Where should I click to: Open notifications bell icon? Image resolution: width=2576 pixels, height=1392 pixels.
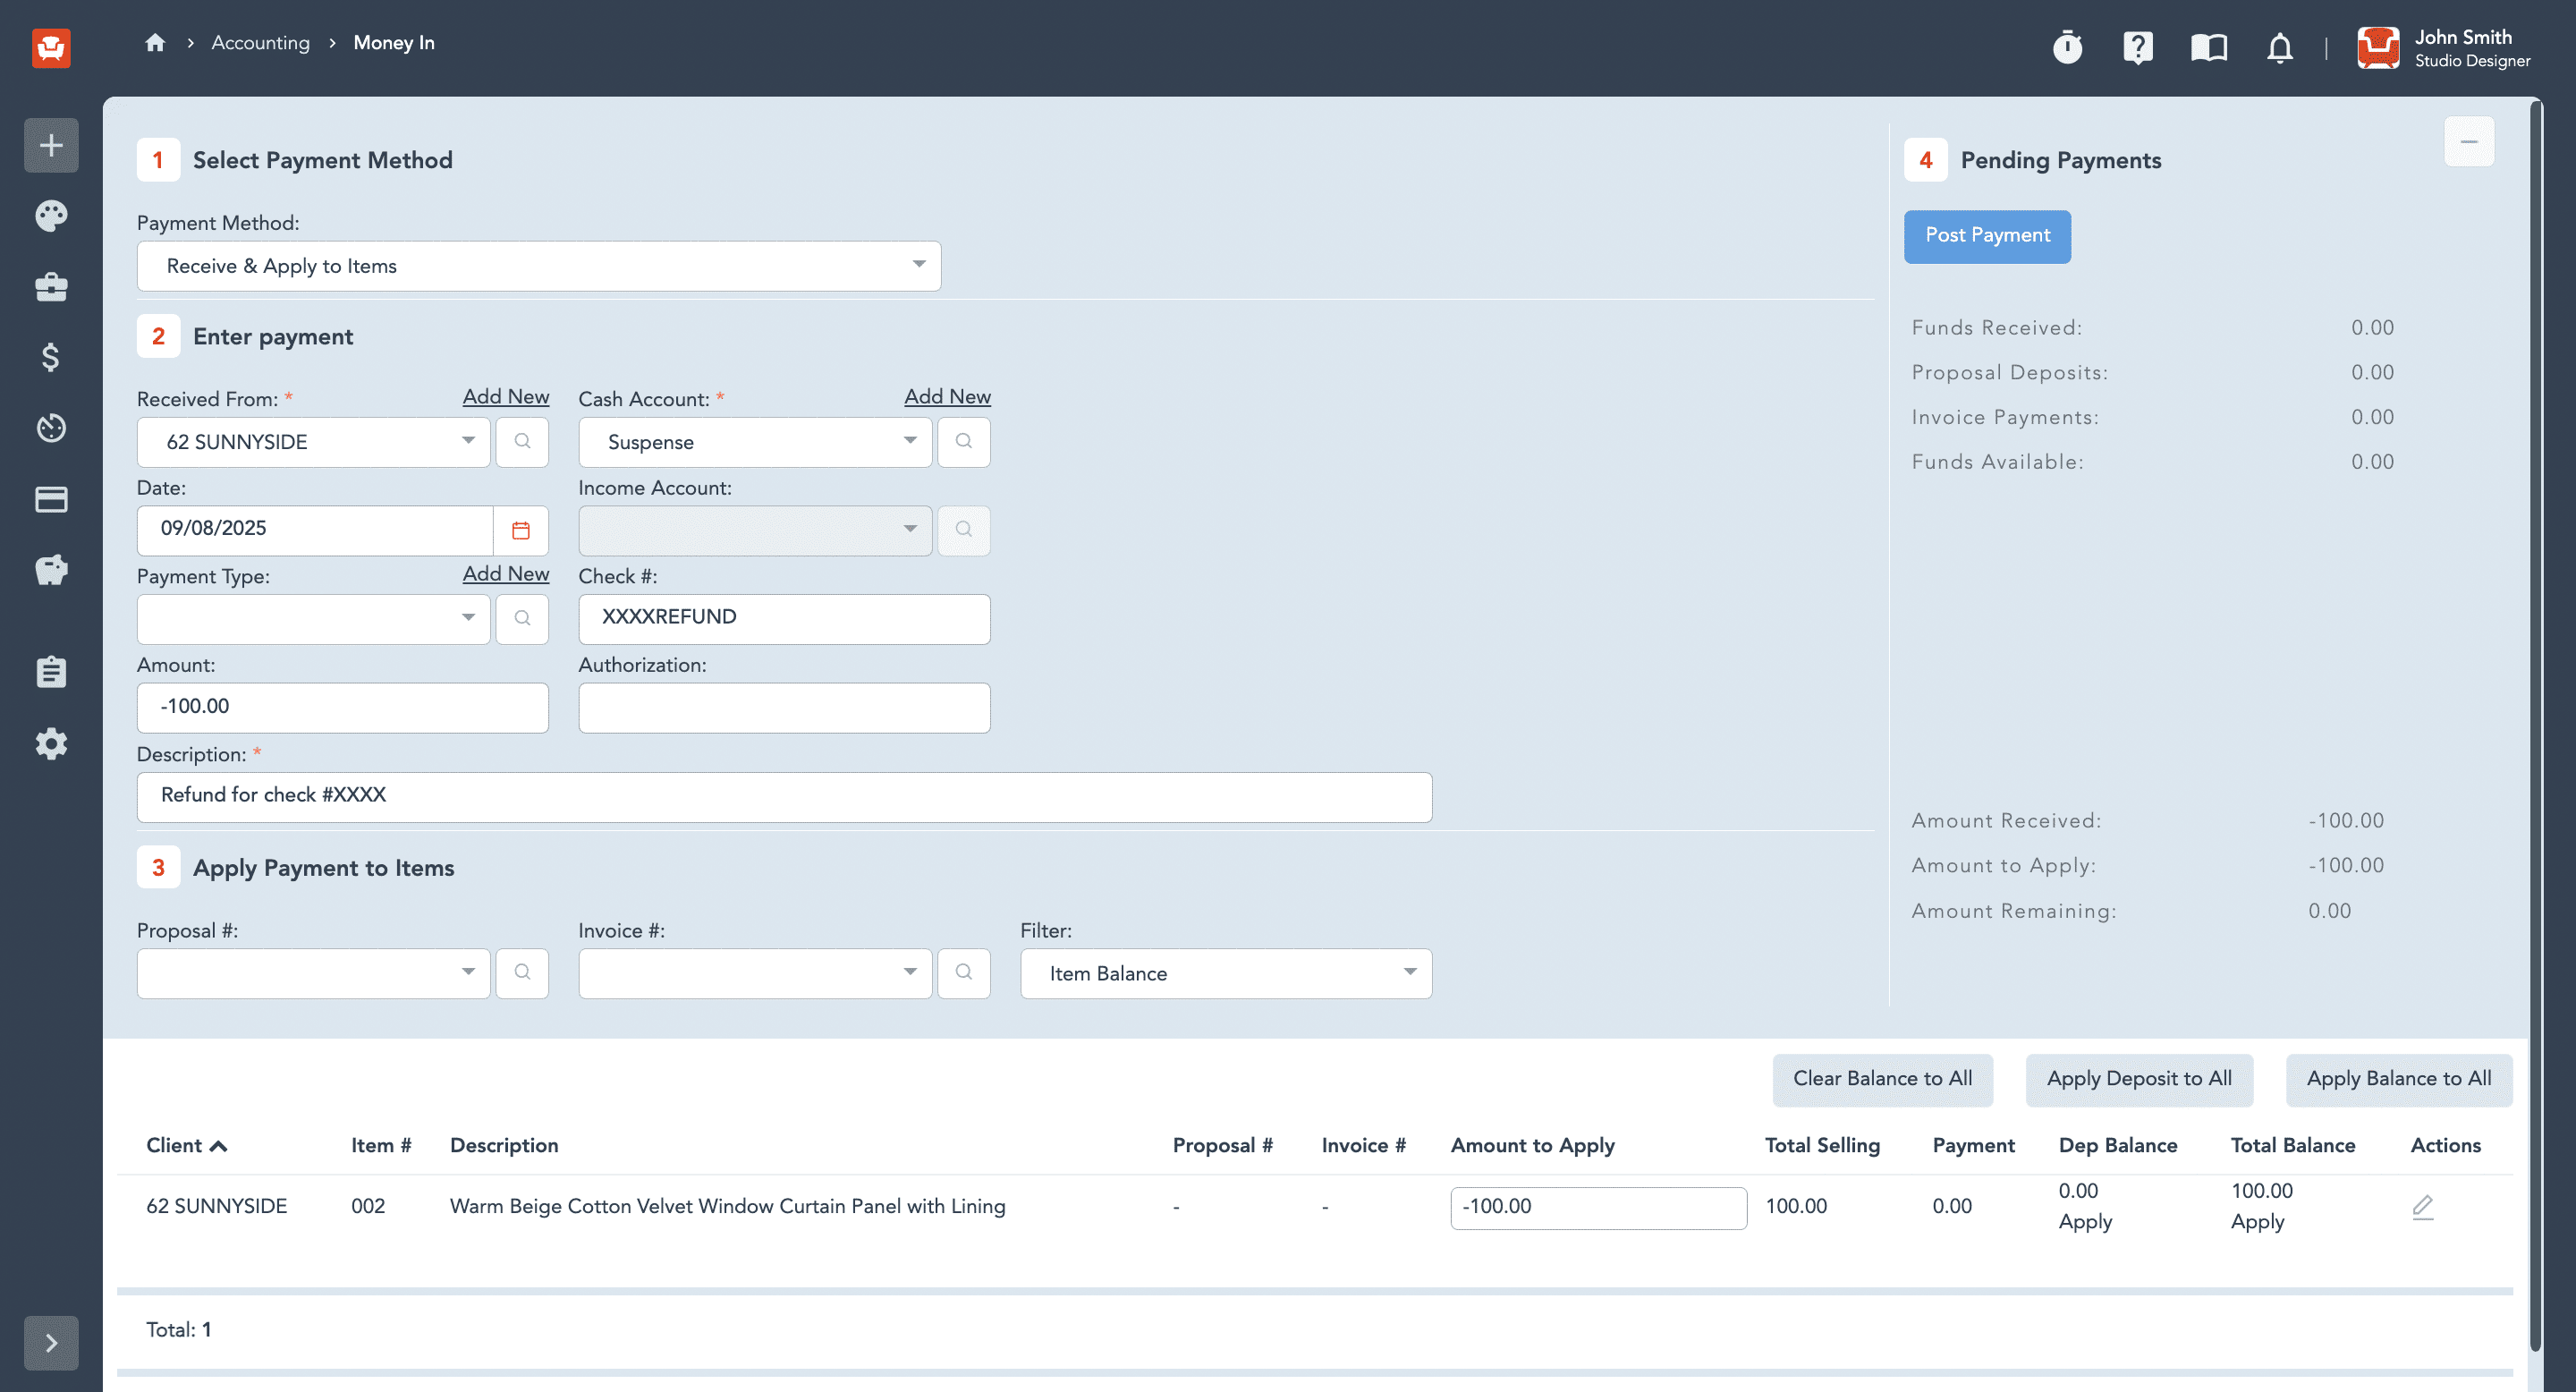[2280, 47]
